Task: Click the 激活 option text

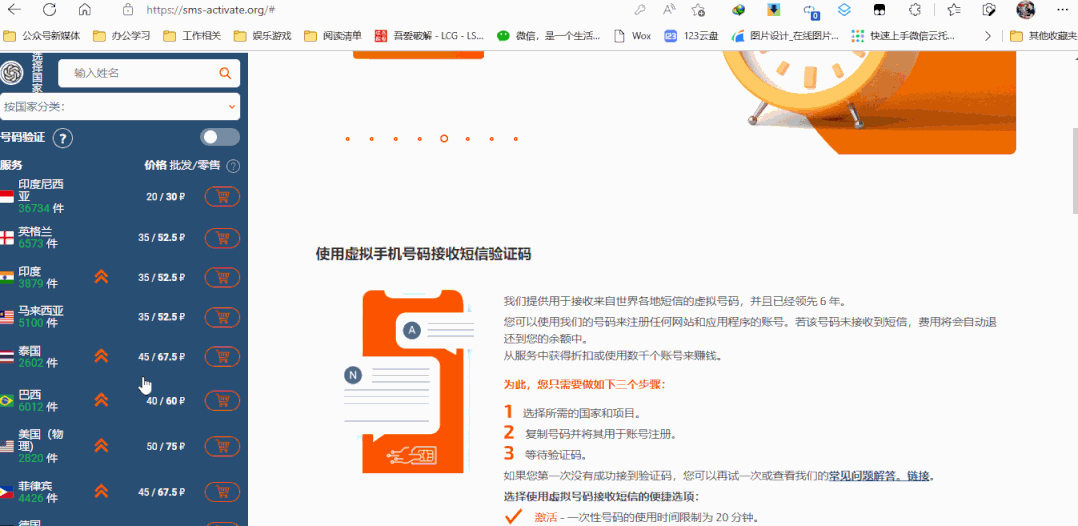Action: click(x=545, y=518)
